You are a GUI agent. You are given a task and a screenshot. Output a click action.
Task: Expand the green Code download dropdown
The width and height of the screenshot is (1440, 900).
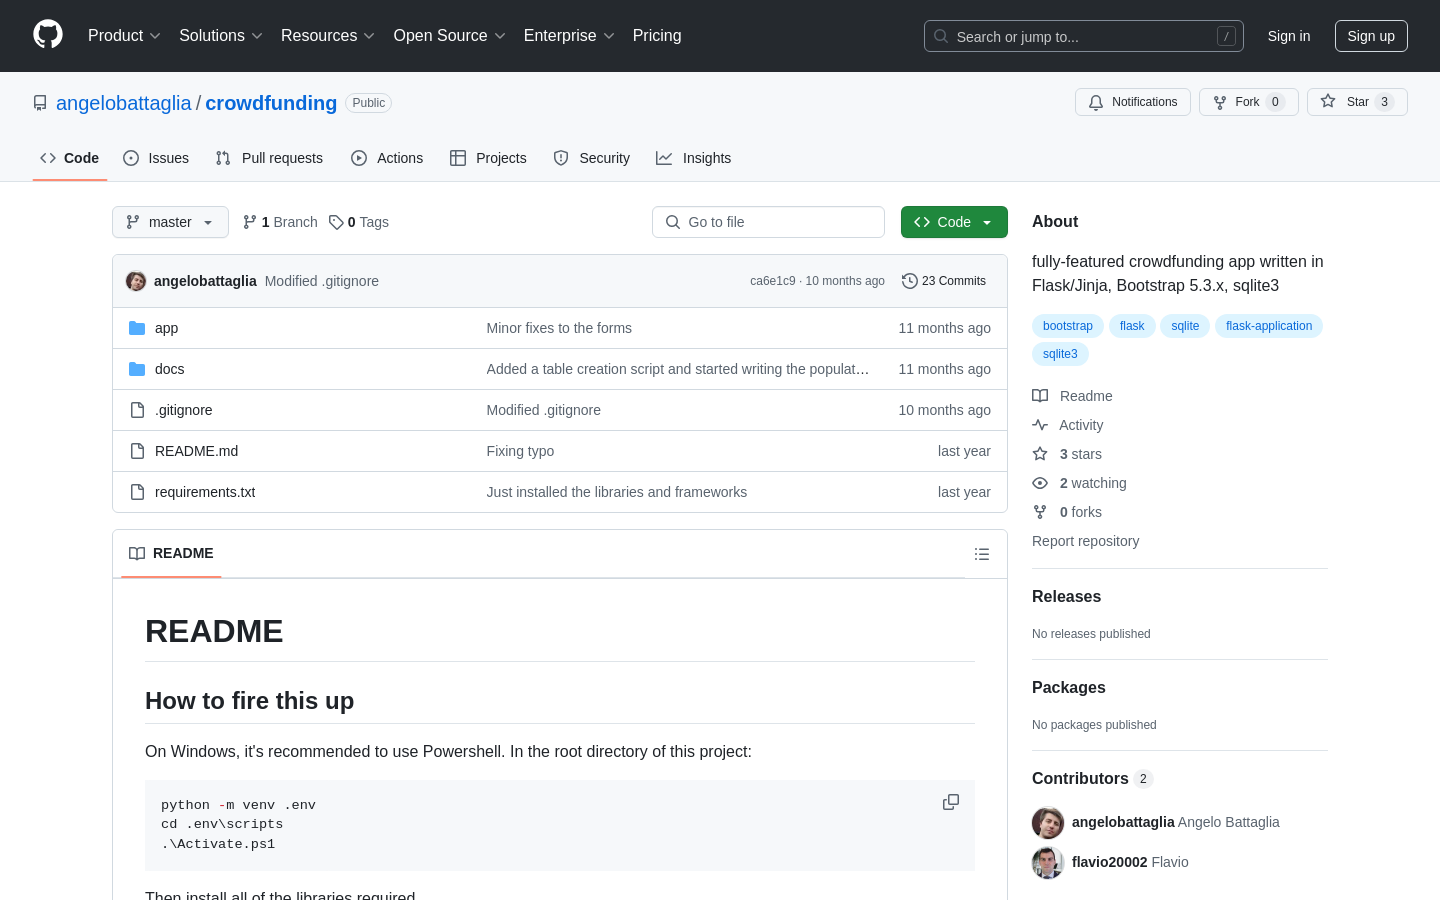click(x=954, y=222)
